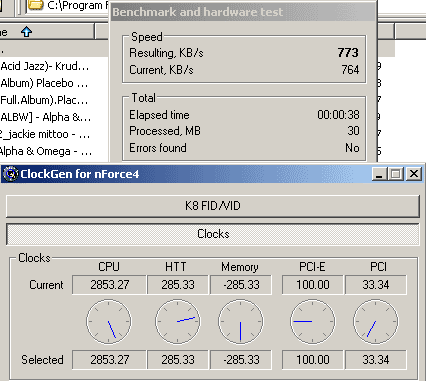Viewport: 426px width, 381px height.
Task: Click Current CPU value 2853.27
Action: (109, 285)
